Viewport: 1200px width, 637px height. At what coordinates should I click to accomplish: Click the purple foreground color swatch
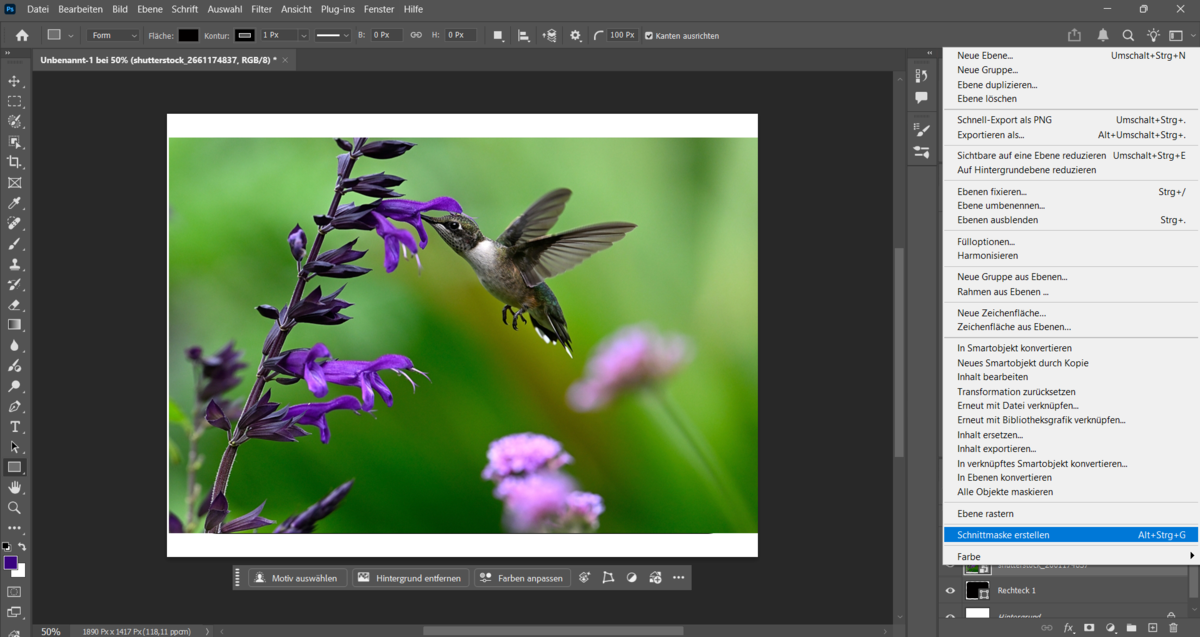12,560
